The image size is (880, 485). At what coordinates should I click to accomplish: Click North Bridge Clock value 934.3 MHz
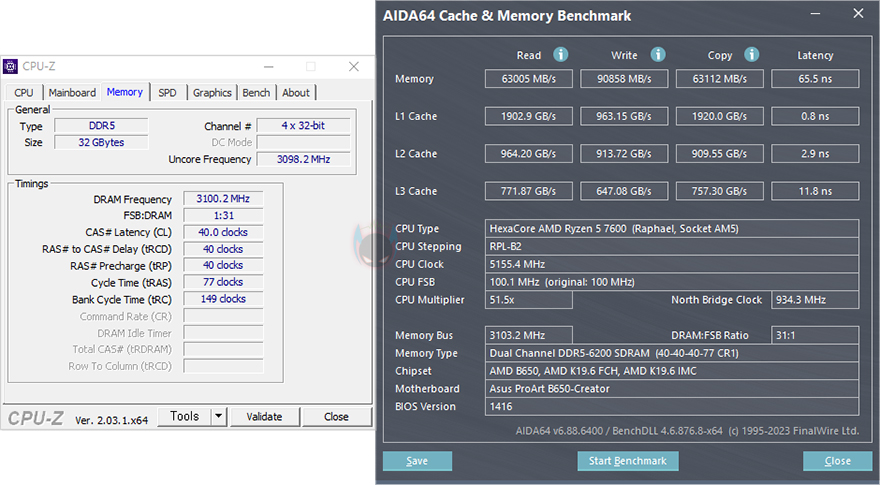click(815, 300)
